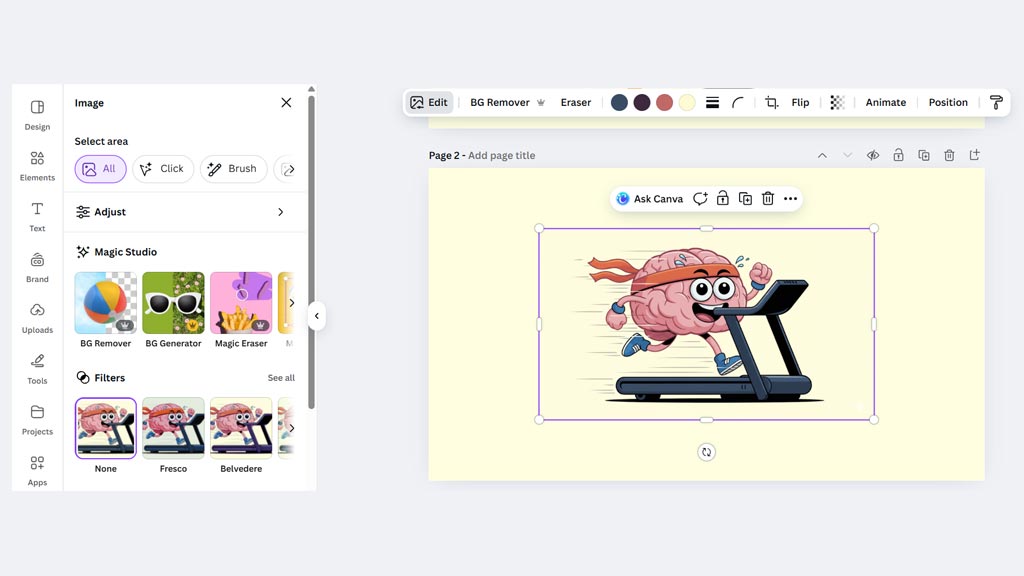The image size is (1024, 576).
Task: Select the All area option
Action: point(100,168)
